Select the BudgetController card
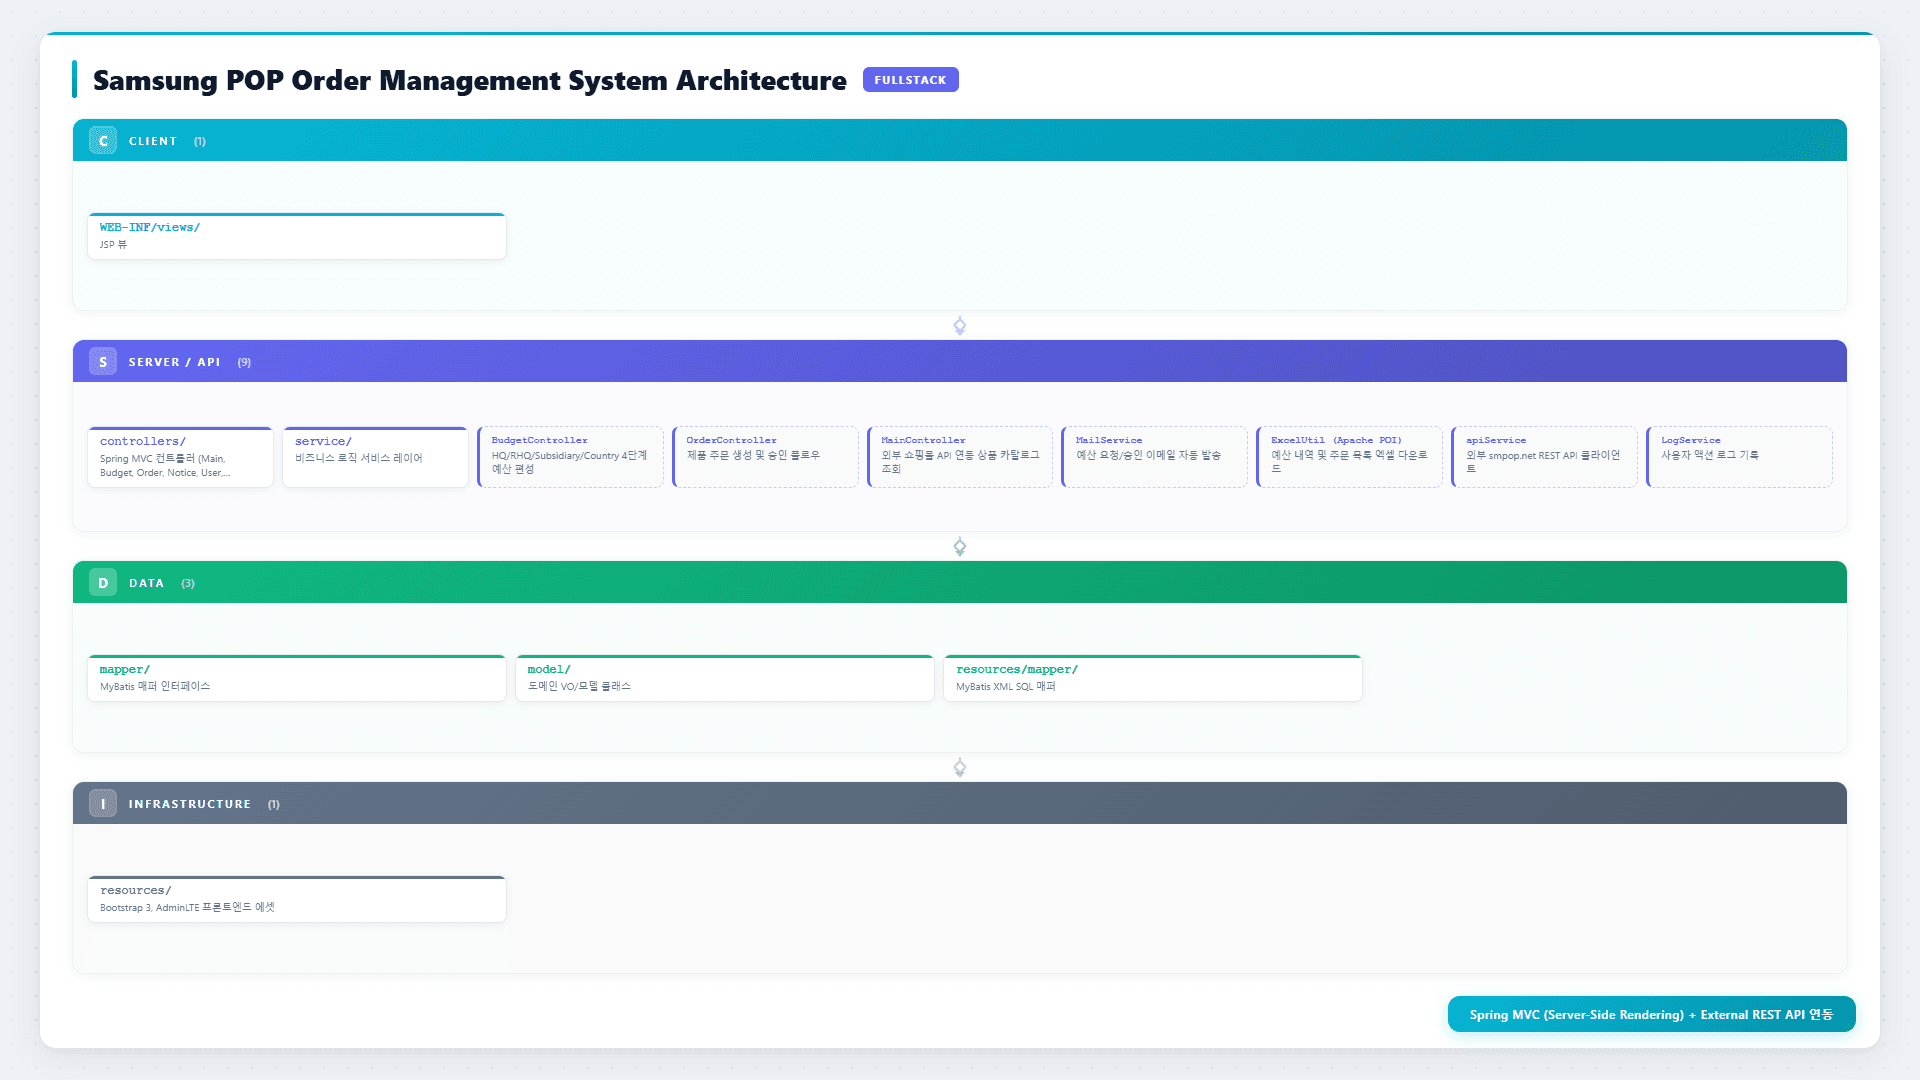The image size is (1920, 1080). 570,457
